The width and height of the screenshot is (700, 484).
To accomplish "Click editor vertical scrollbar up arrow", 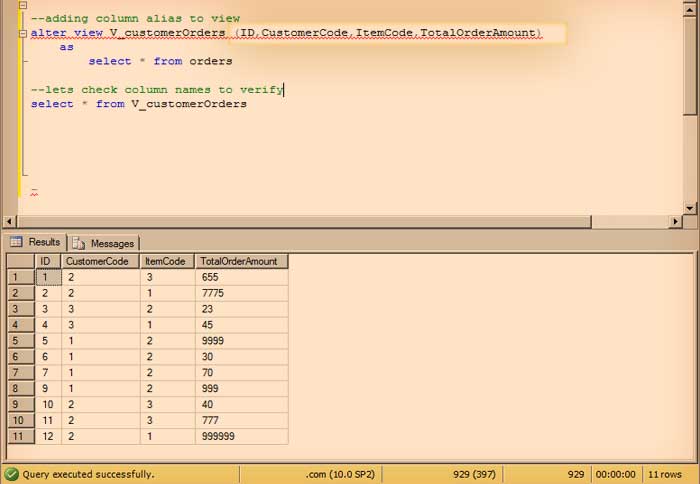I will [x=690, y=9].
